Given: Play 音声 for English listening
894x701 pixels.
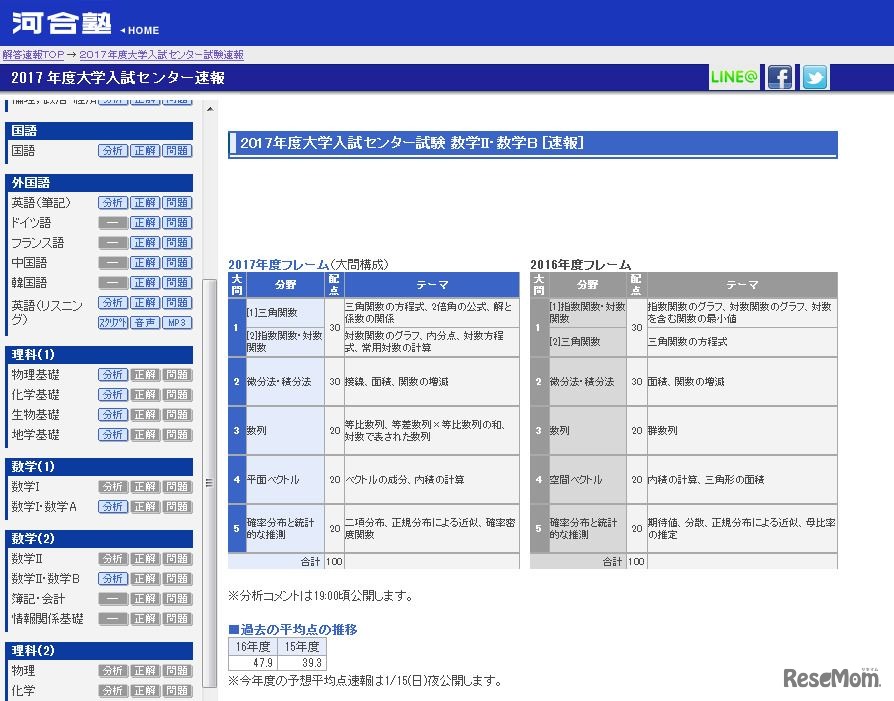Looking at the screenshot, I should tap(145, 323).
